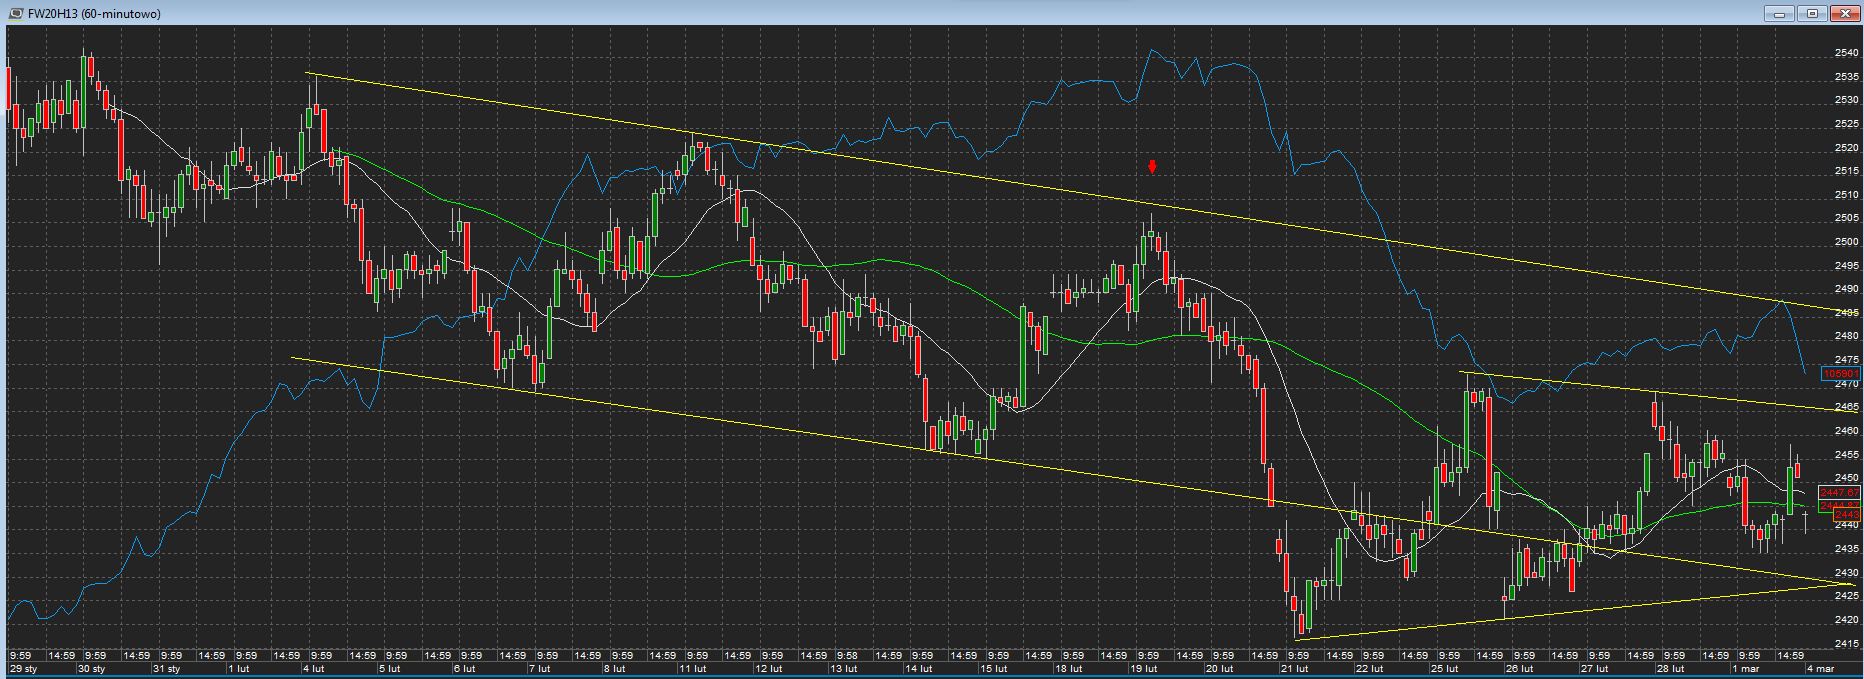
Task: Click the 2447.67 moving average label
Action: tap(1839, 493)
